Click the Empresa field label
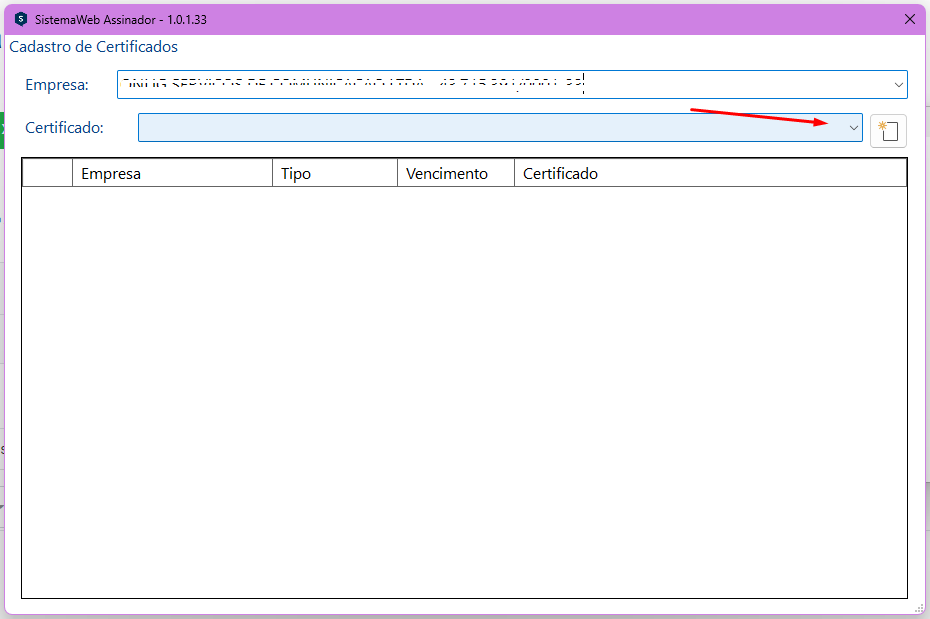 coord(57,85)
